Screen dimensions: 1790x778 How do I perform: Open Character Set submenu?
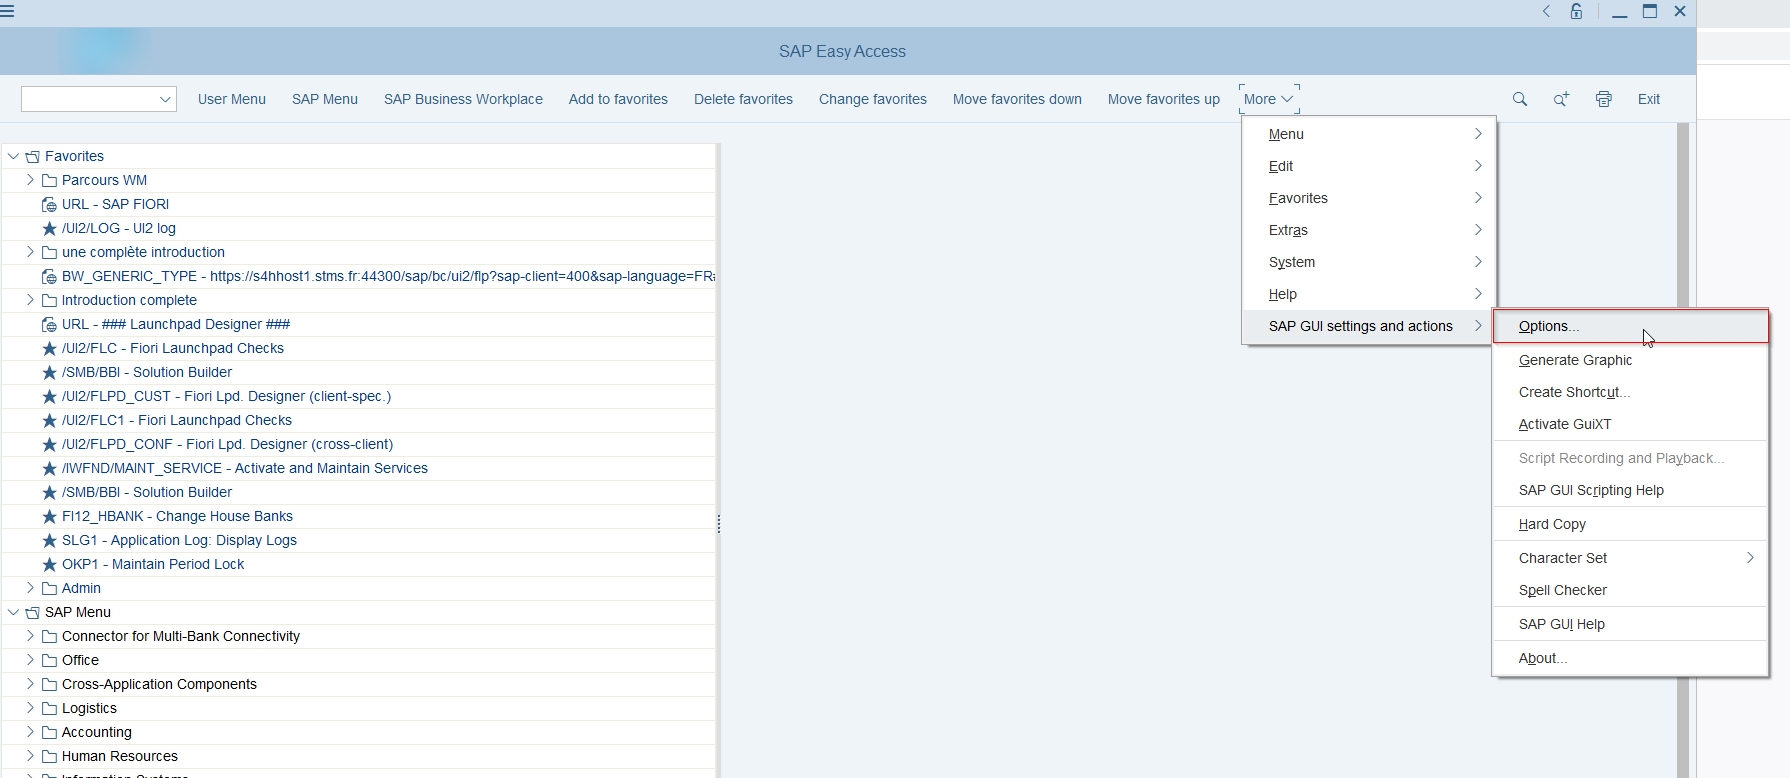click(x=1631, y=558)
